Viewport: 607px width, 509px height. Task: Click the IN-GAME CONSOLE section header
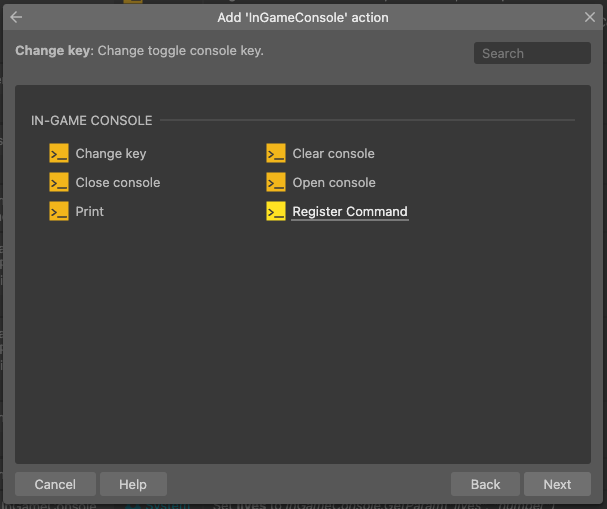(92, 121)
